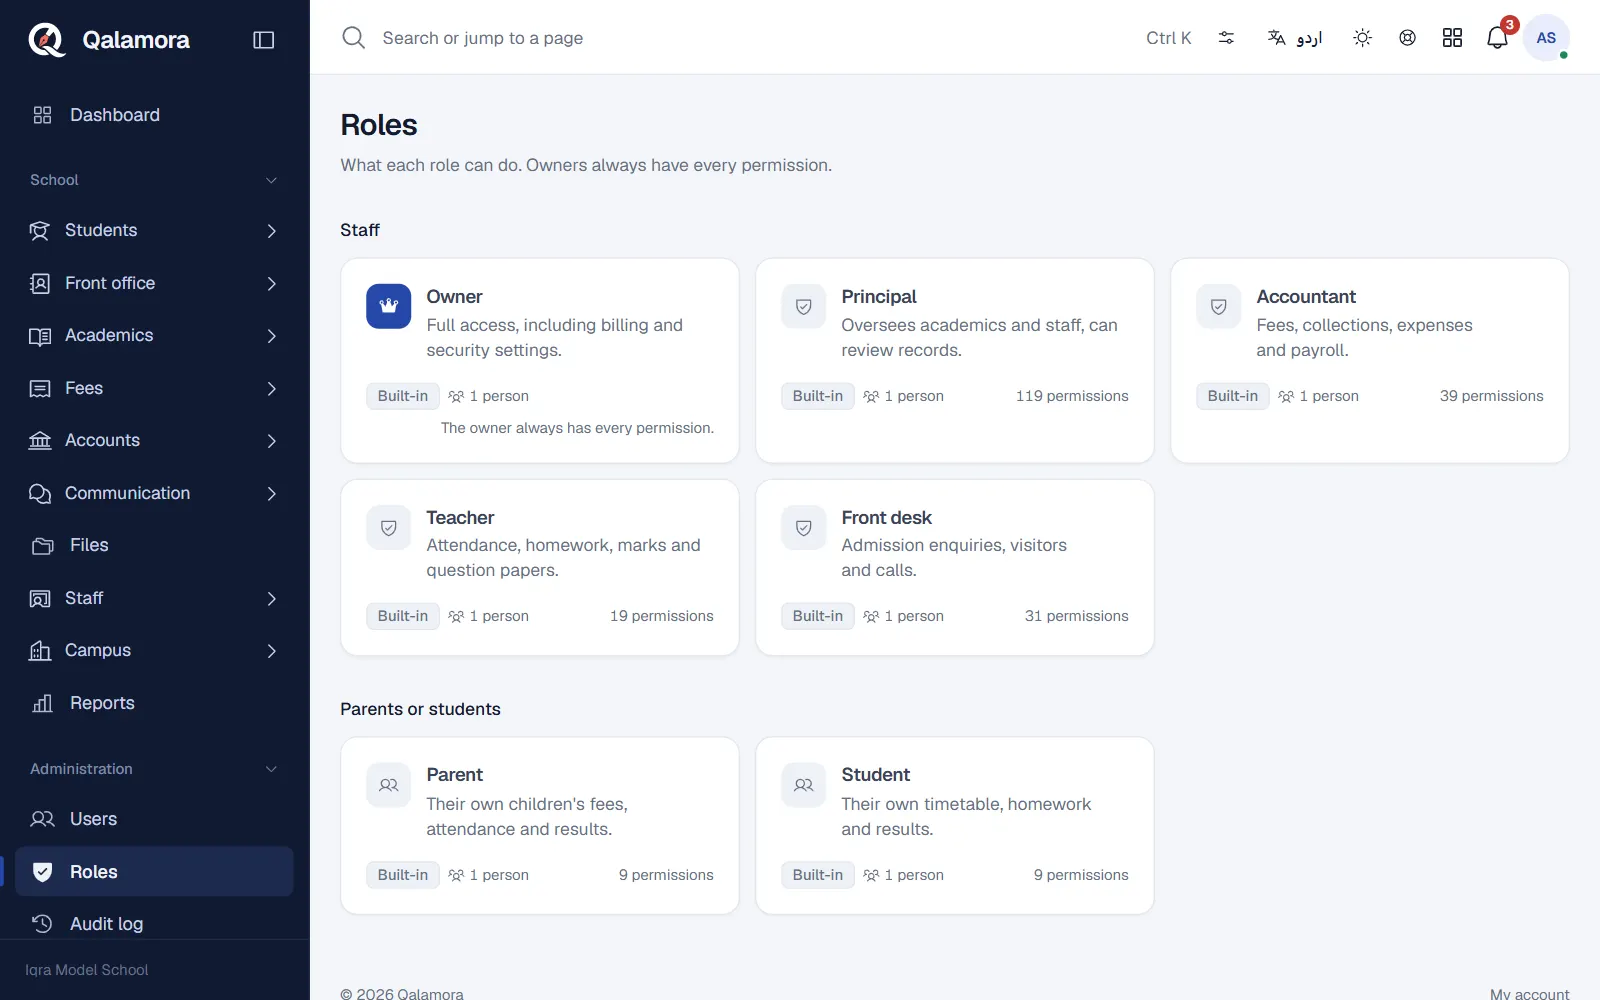Collapse the sidebar with the panel icon
Viewport: 1600px width, 1000px height.
point(264,40)
